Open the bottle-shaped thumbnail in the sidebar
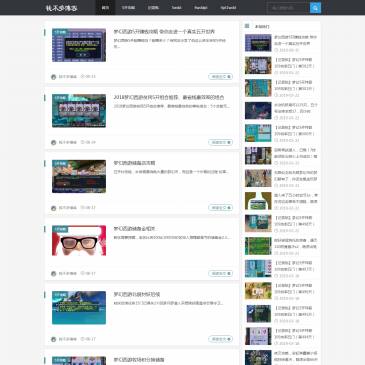Viewport: 365px width, 365px height. click(258, 201)
